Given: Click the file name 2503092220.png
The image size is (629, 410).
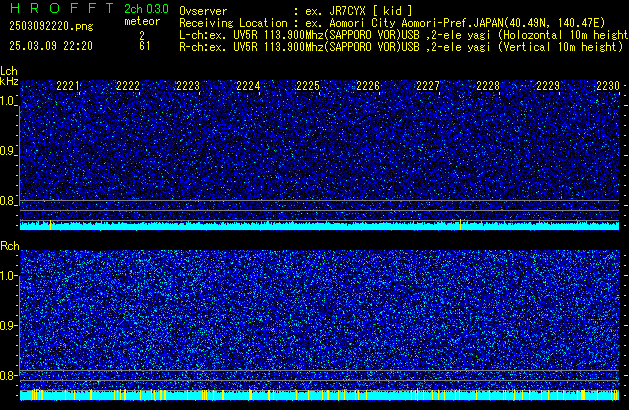Looking at the screenshot, I should tap(51, 26).
